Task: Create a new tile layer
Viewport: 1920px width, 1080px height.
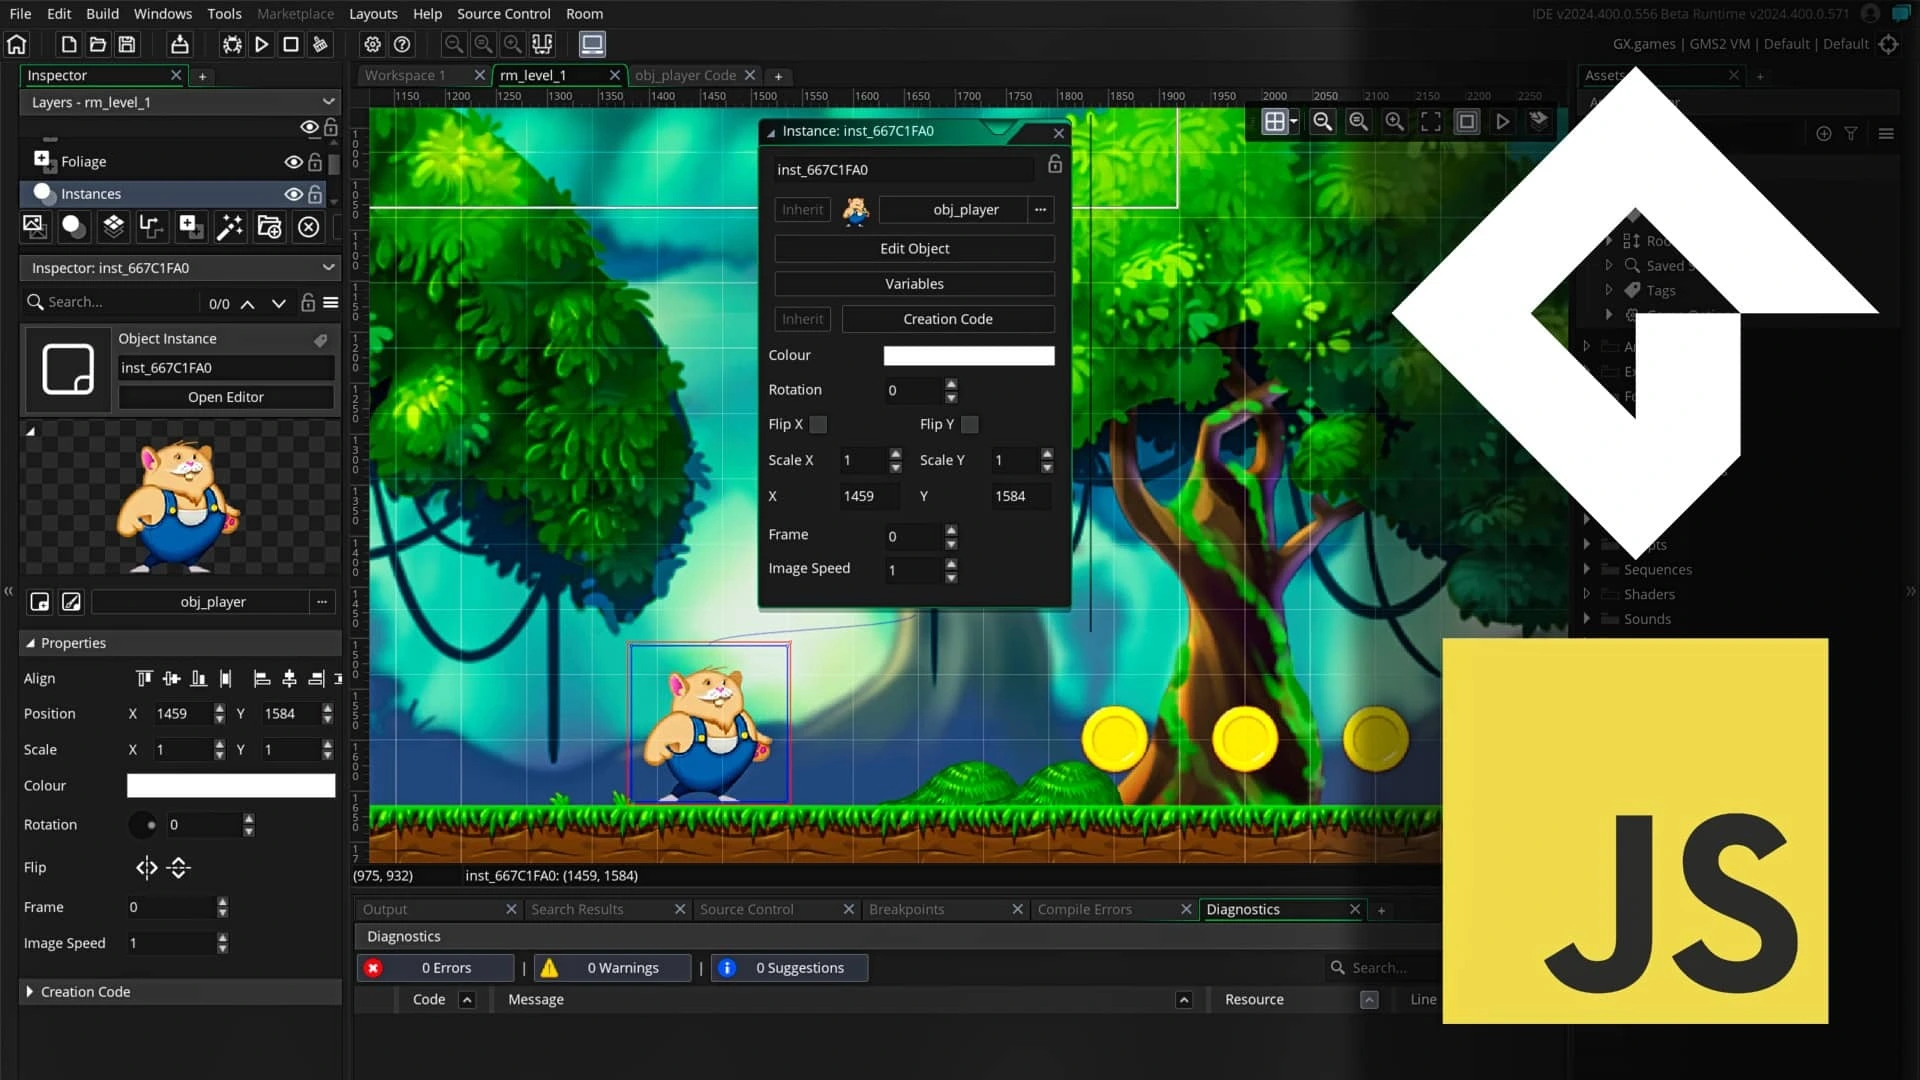Action: (113, 227)
